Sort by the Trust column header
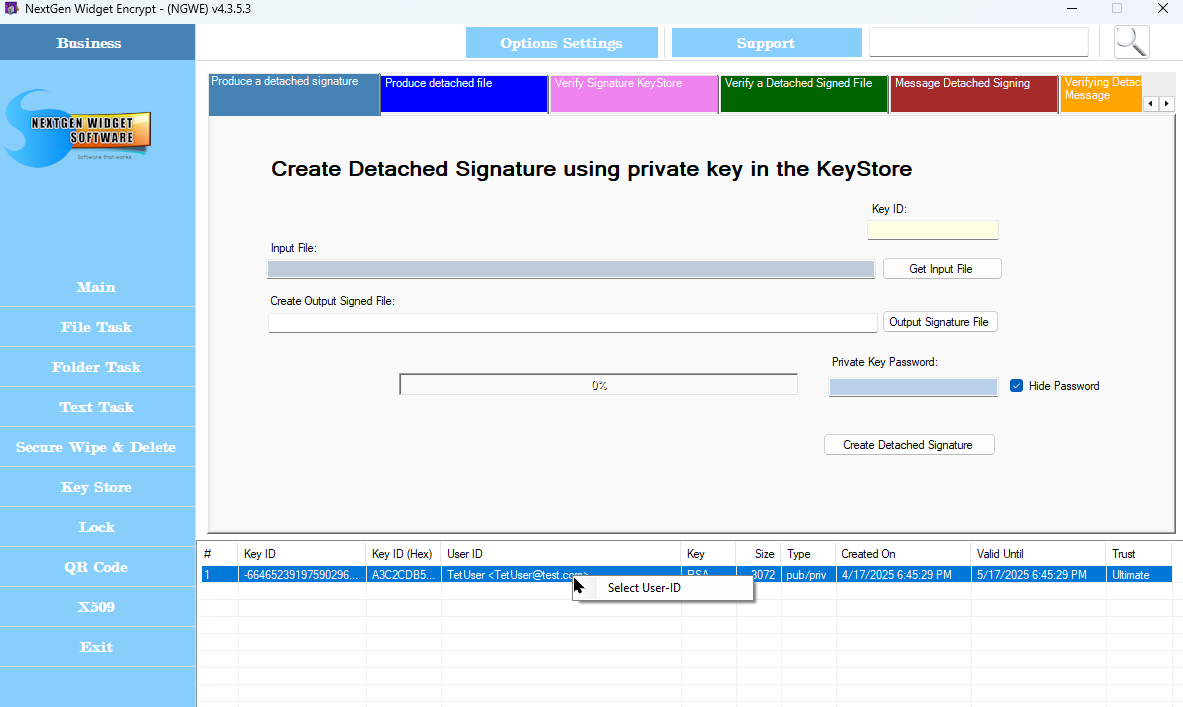 point(1138,554)
